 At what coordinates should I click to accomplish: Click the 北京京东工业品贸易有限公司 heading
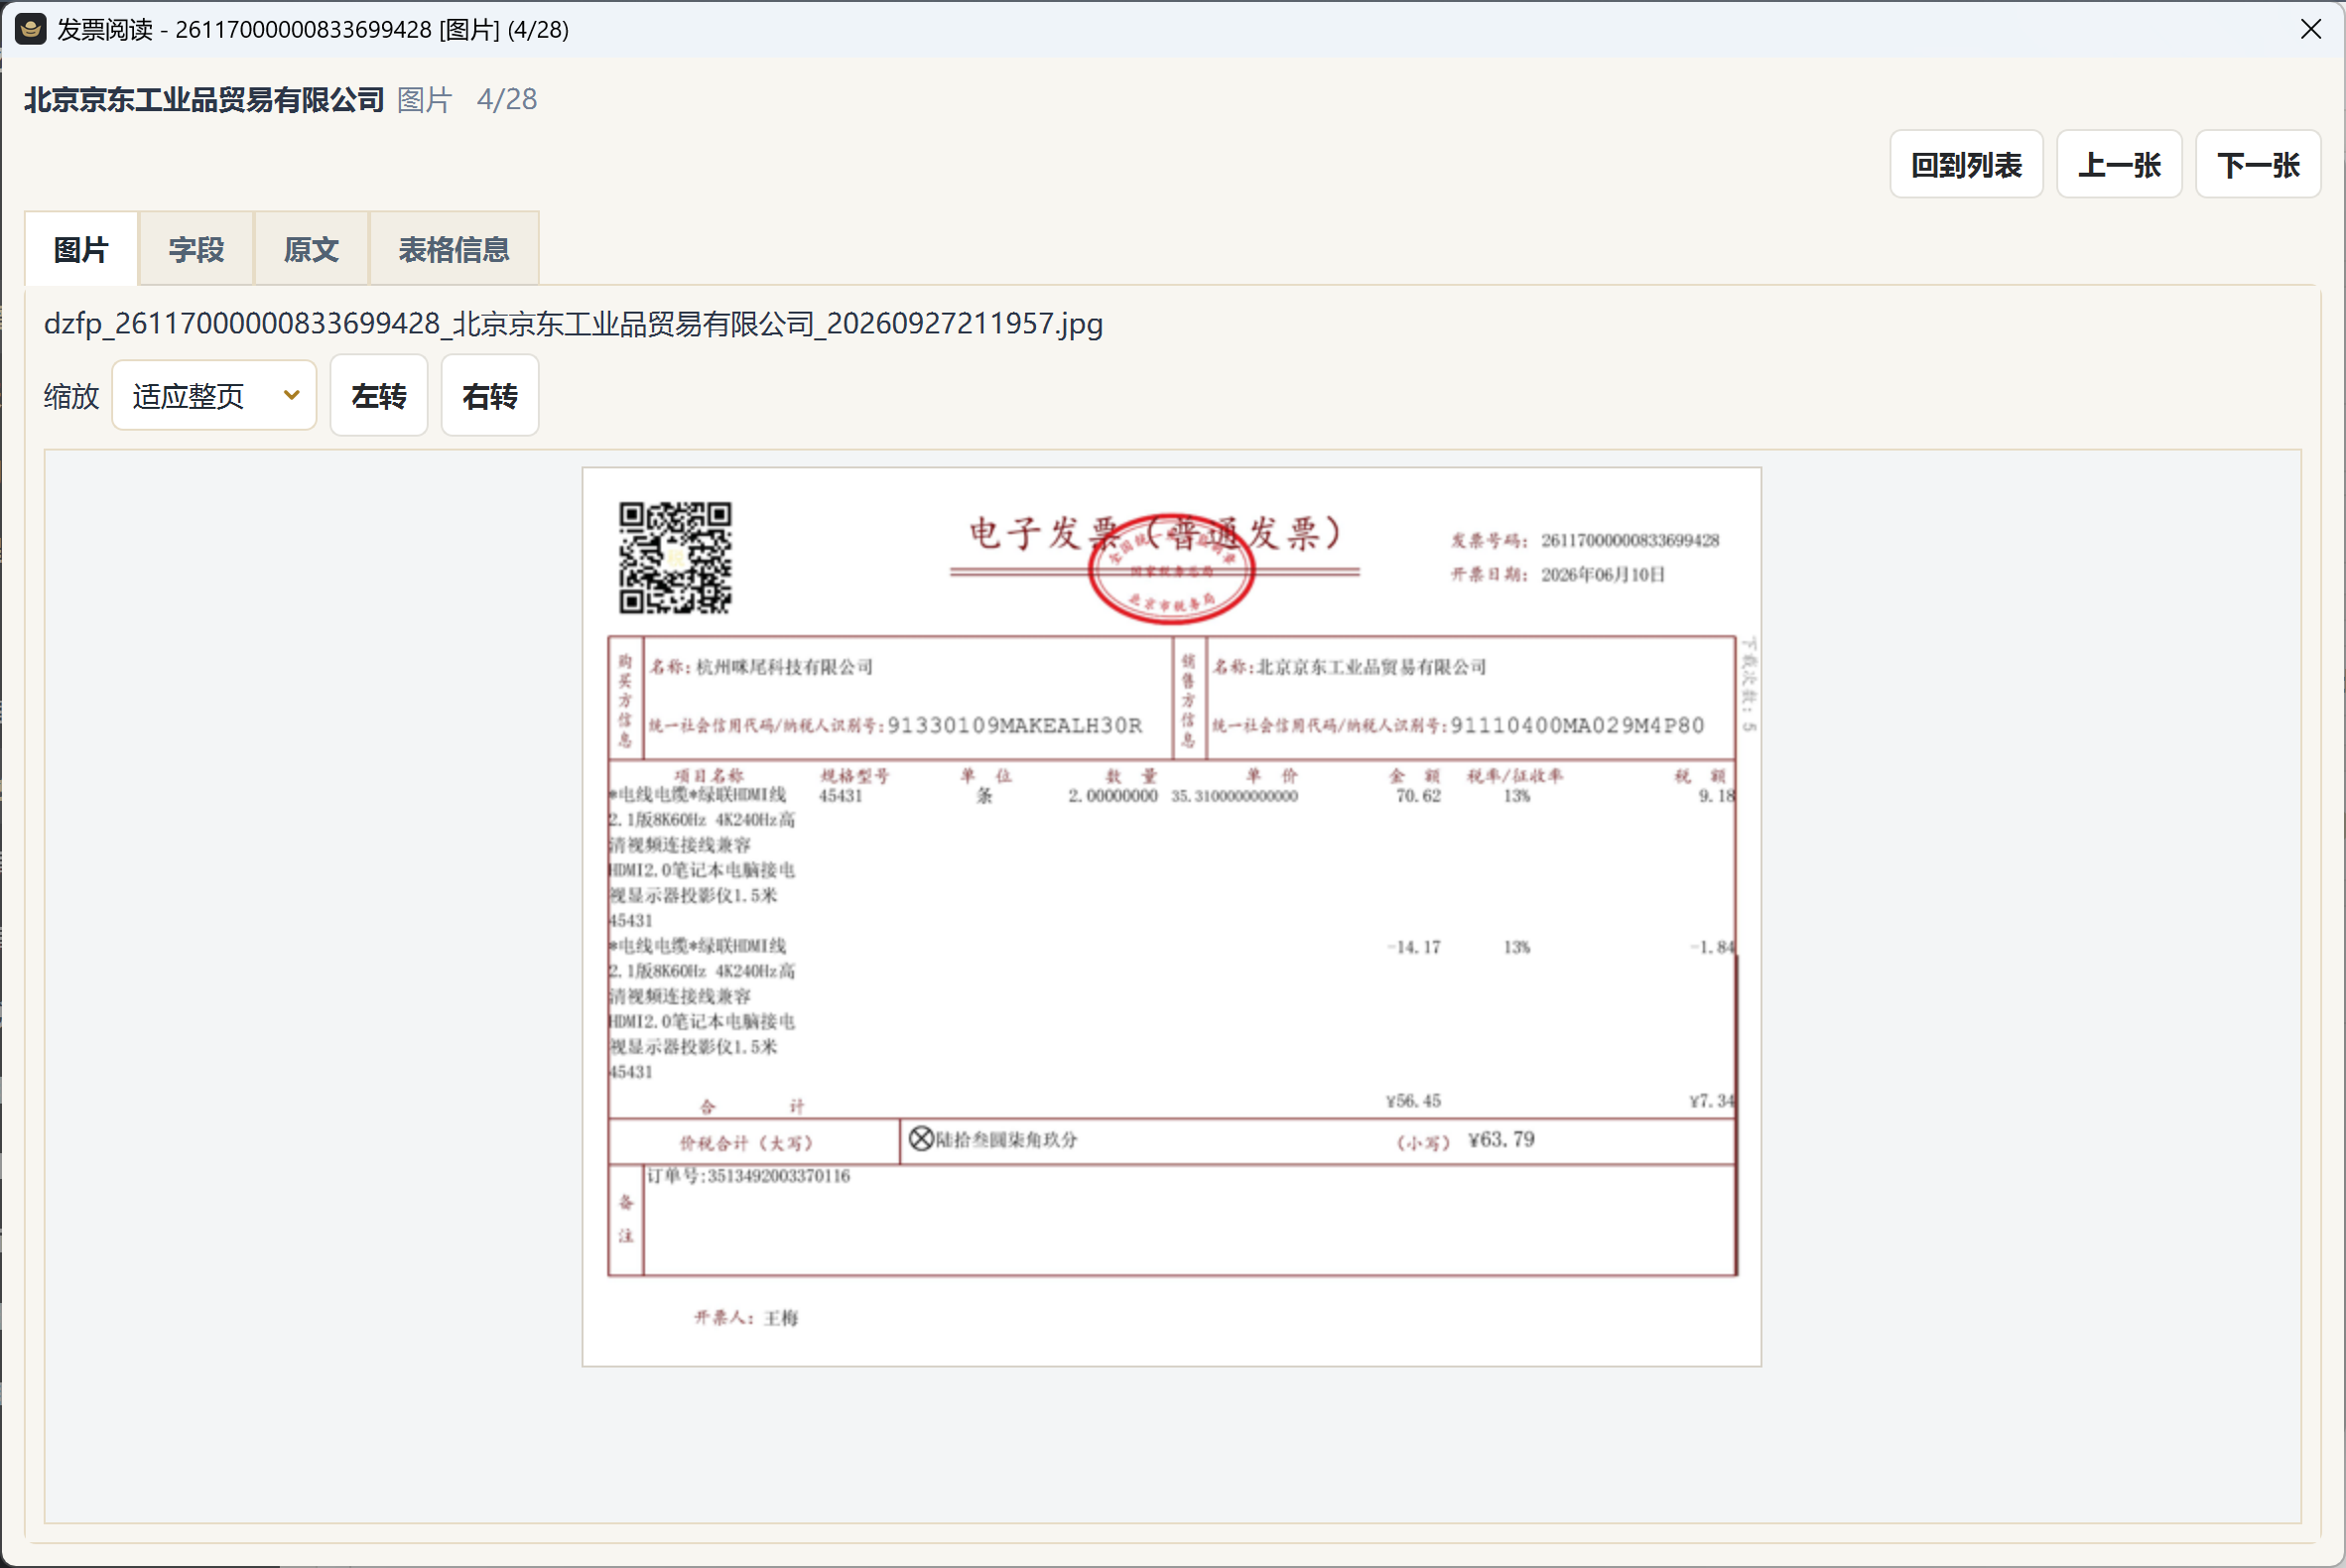pyautogui.click(x=204, y=99)
